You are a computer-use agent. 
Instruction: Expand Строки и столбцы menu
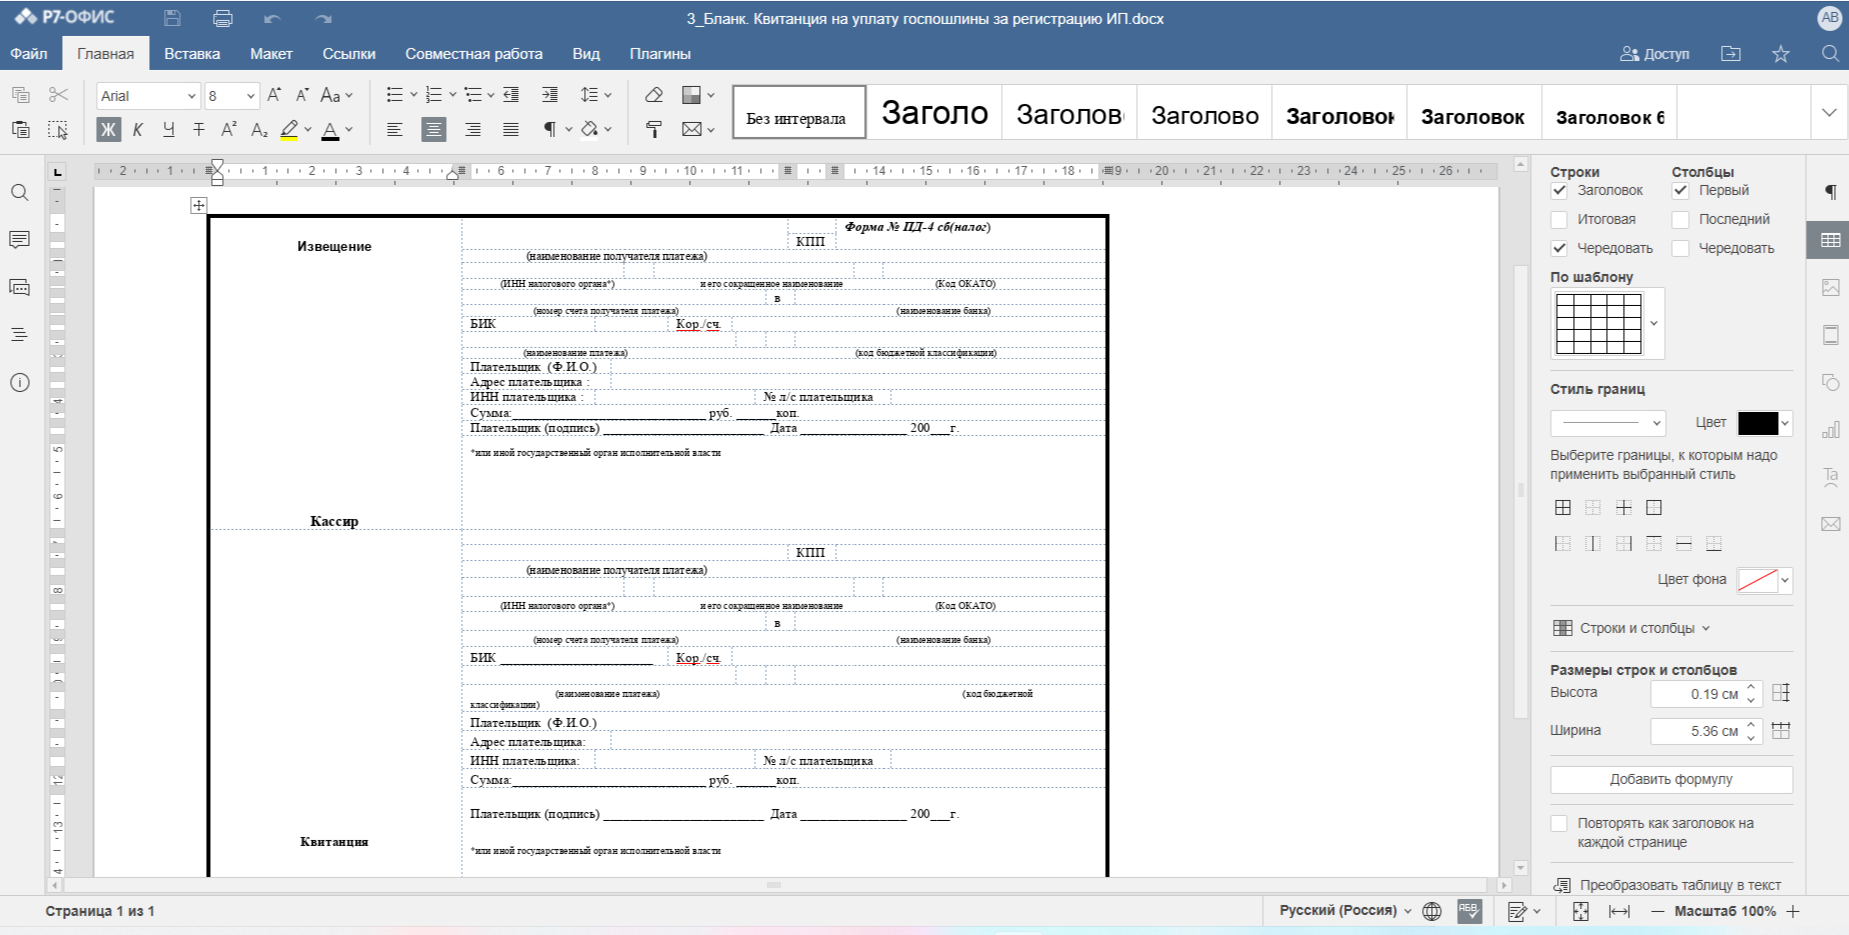[x=1632, y=628]
